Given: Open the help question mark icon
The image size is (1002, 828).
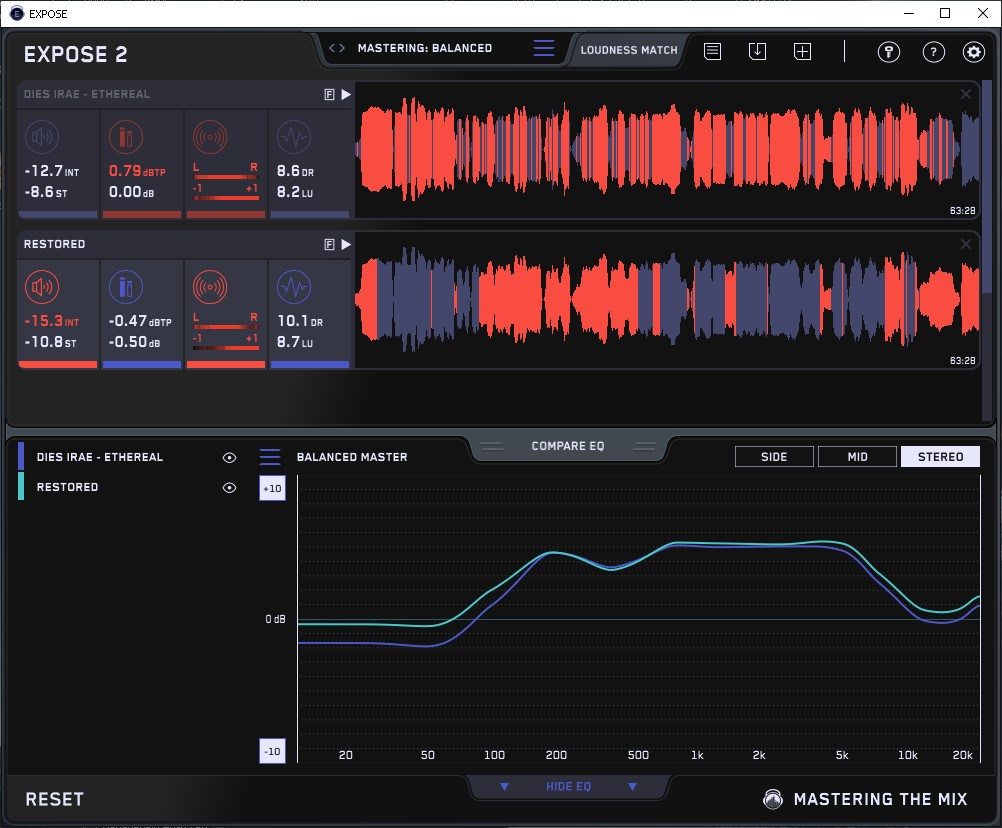Looking at the screenshot, I should (x=934, y=52).
